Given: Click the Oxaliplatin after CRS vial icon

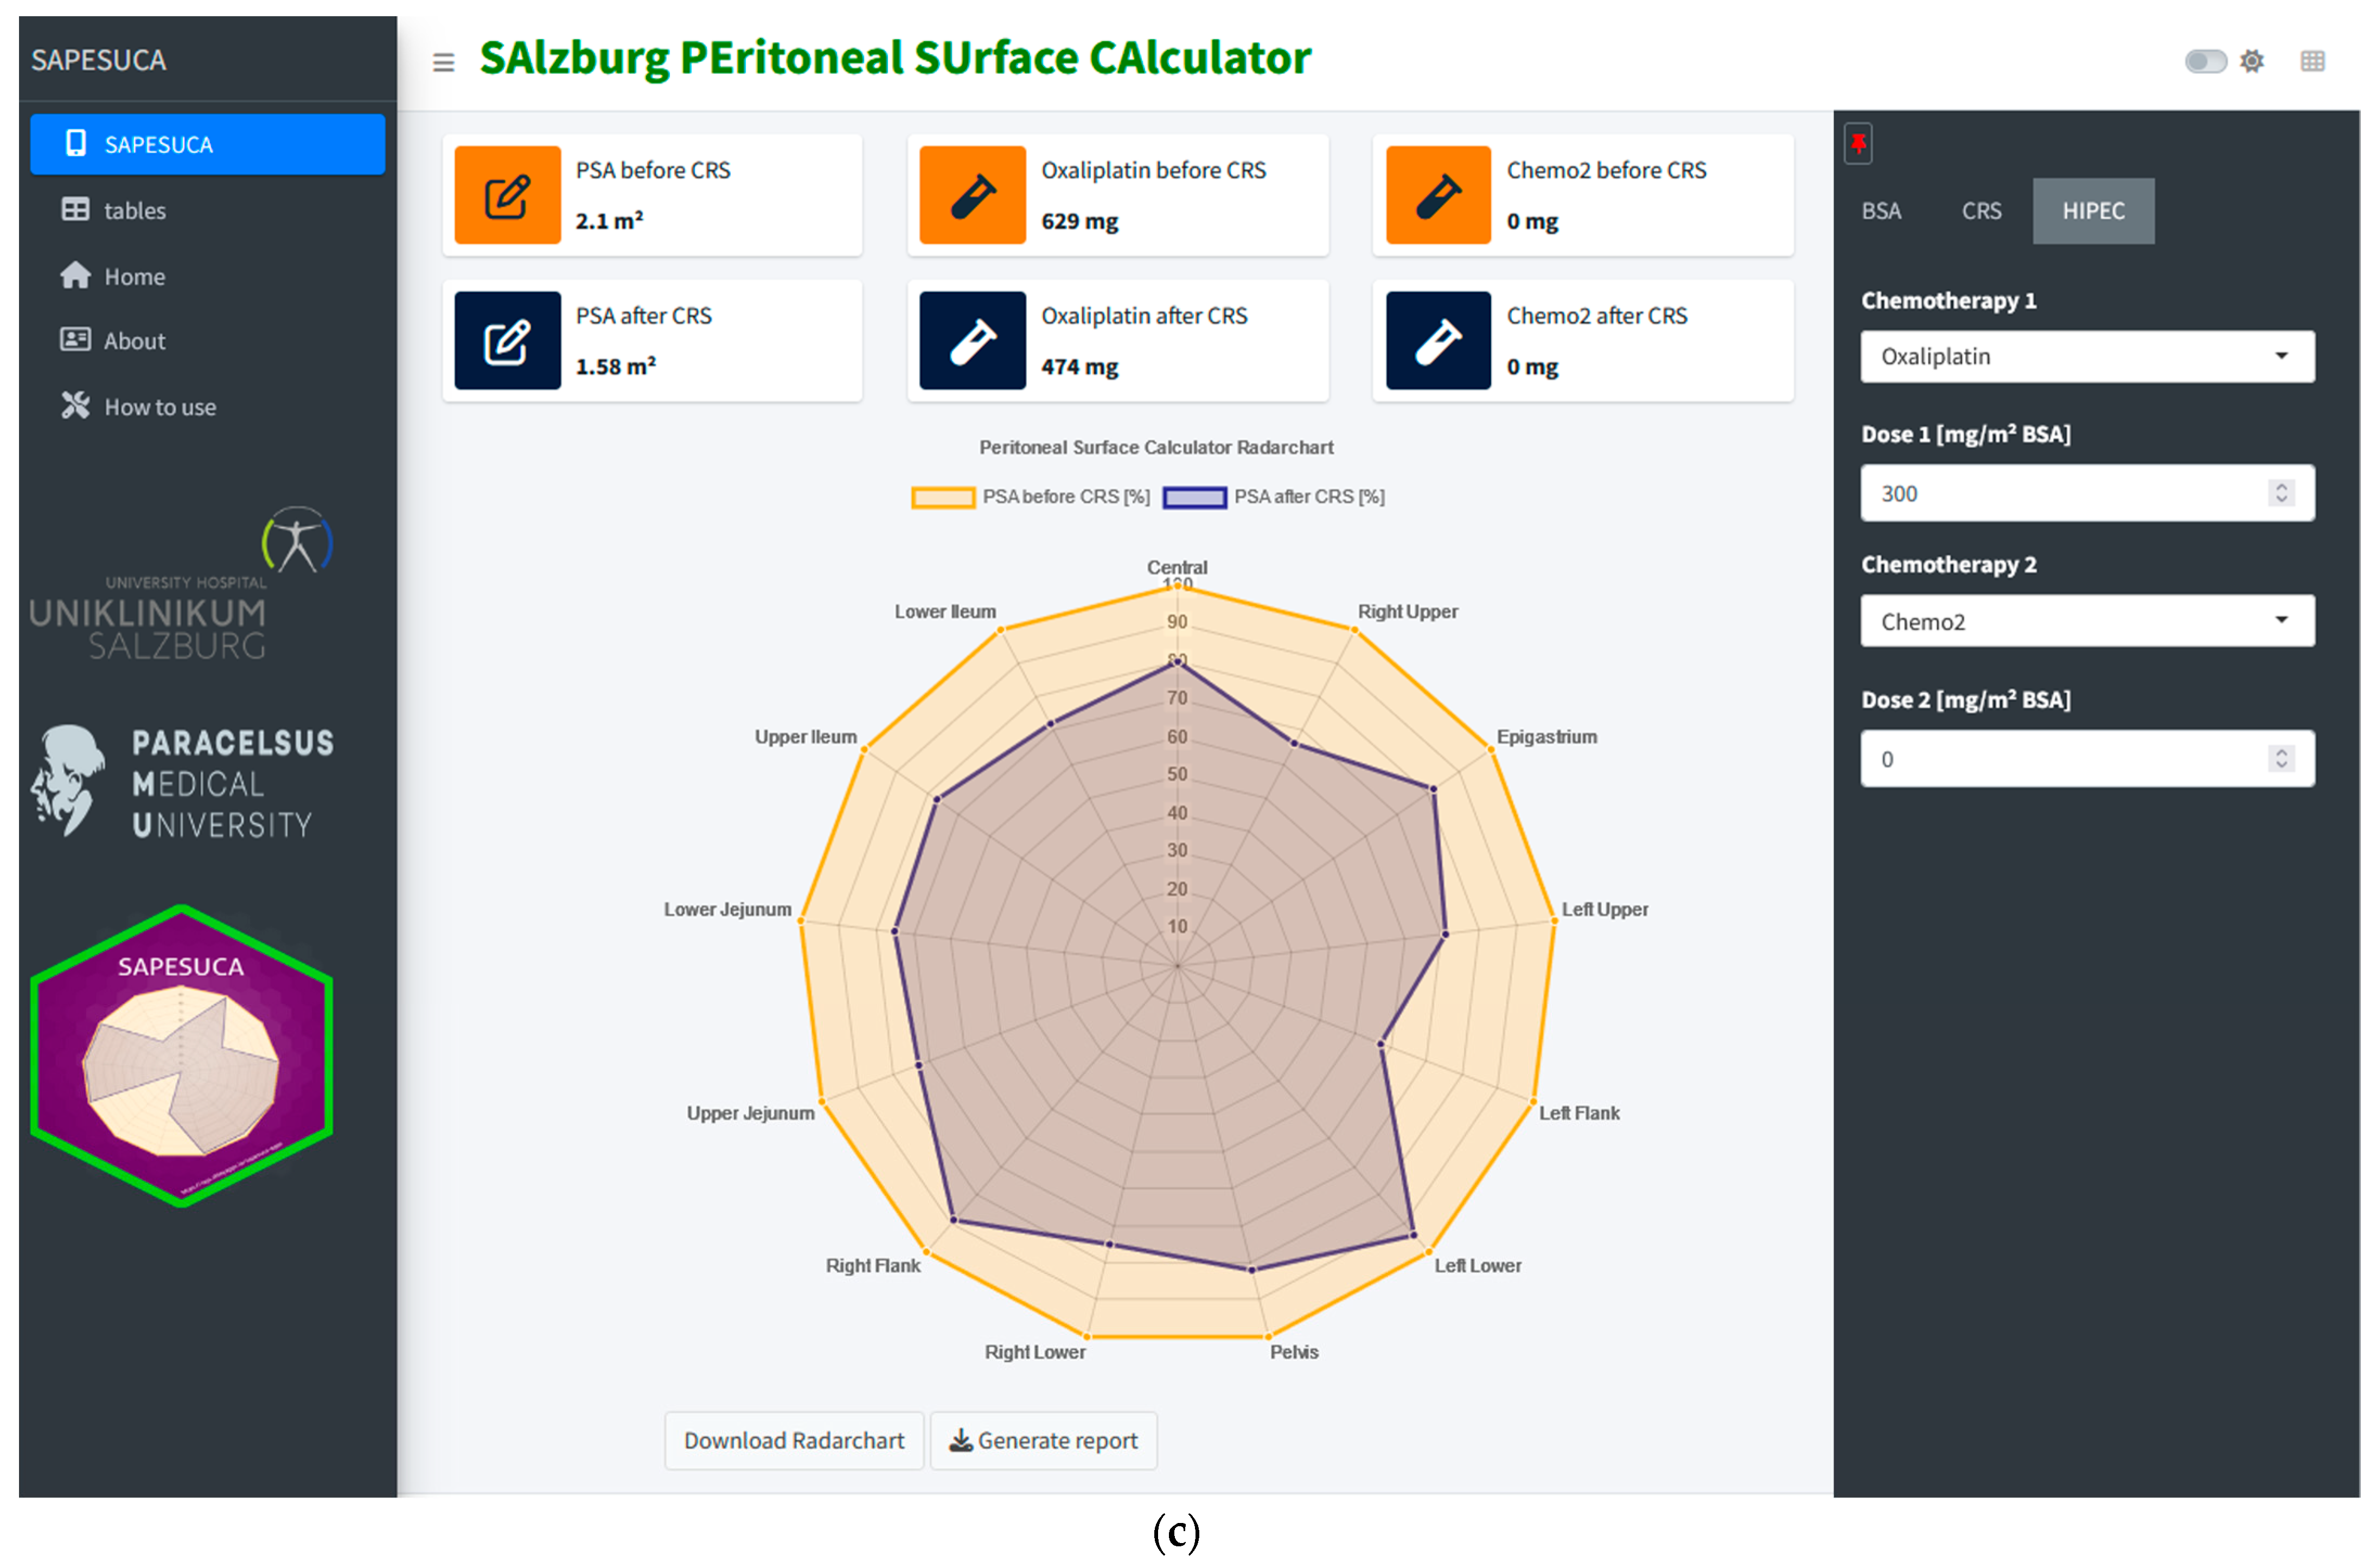Looking at the screenshot, I should point(972,340).
